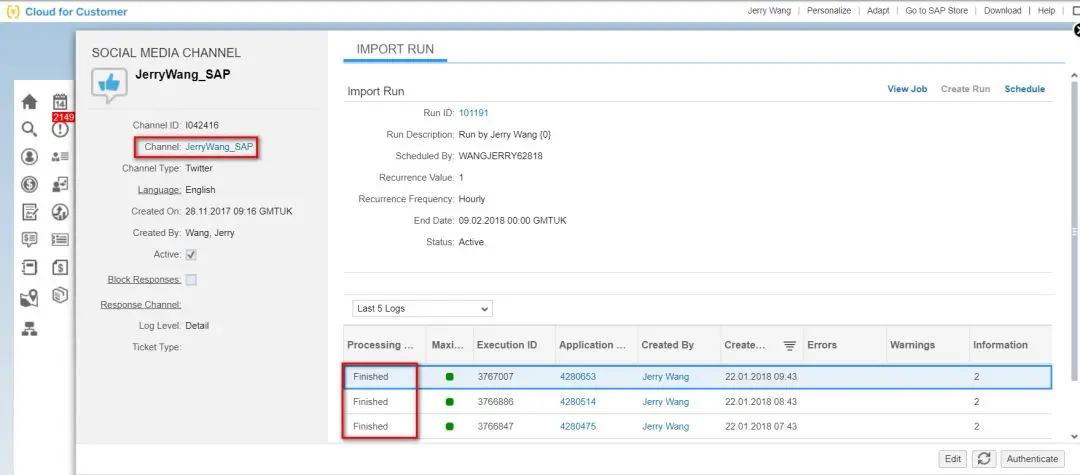Open the org hierarchy icon in sidebar
1080x475 pixels.
pyautogui.click(x=29, y=329)
